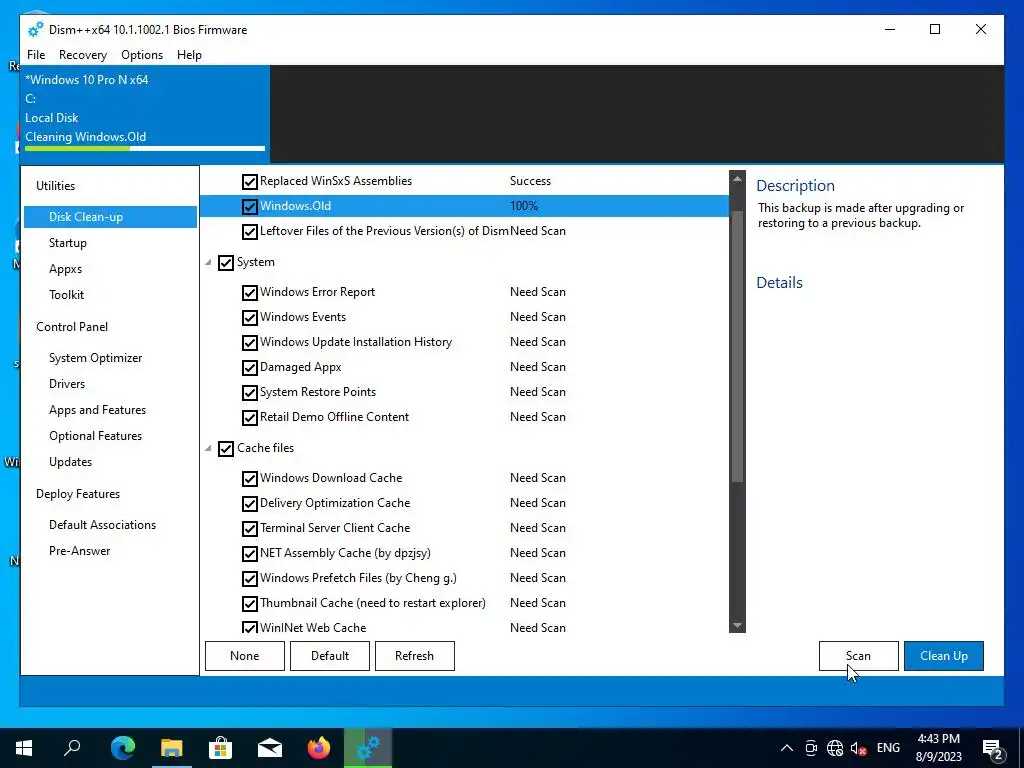Open Drivers section

coord(67,384)
